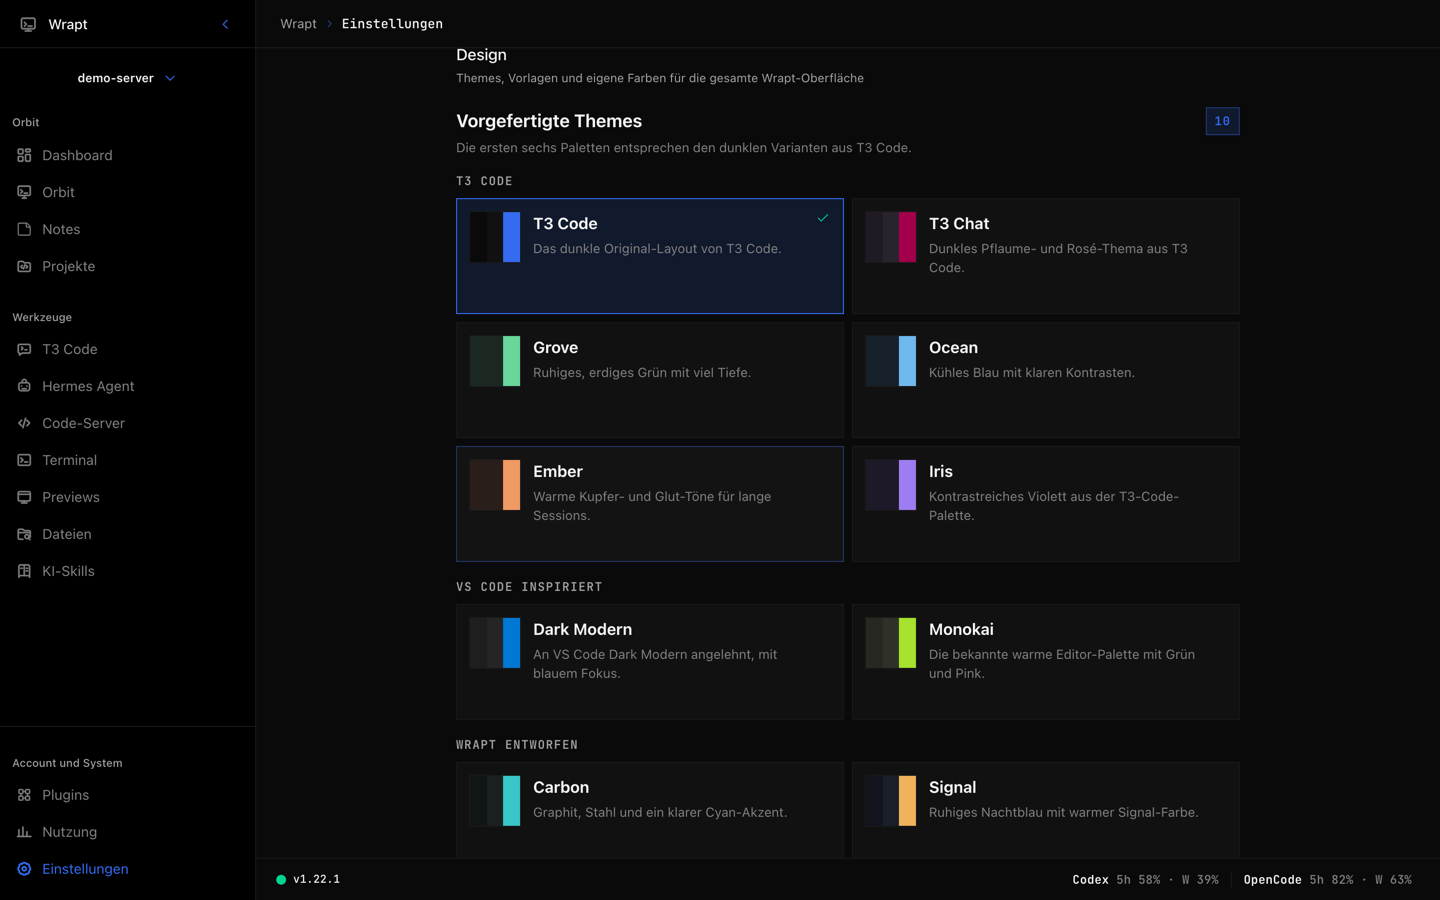Open KI-Skills from the sidebar
This screenshot has width=1440, height=900.
pos(127,571)
